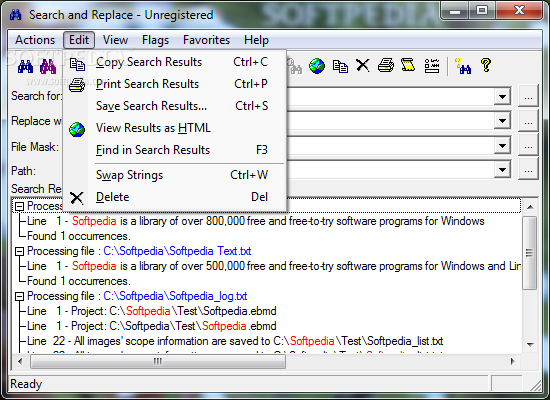550x400 pixels.
Task: Run Search and Replace with purple binoculars icon
Action: (x=48, y=66)
